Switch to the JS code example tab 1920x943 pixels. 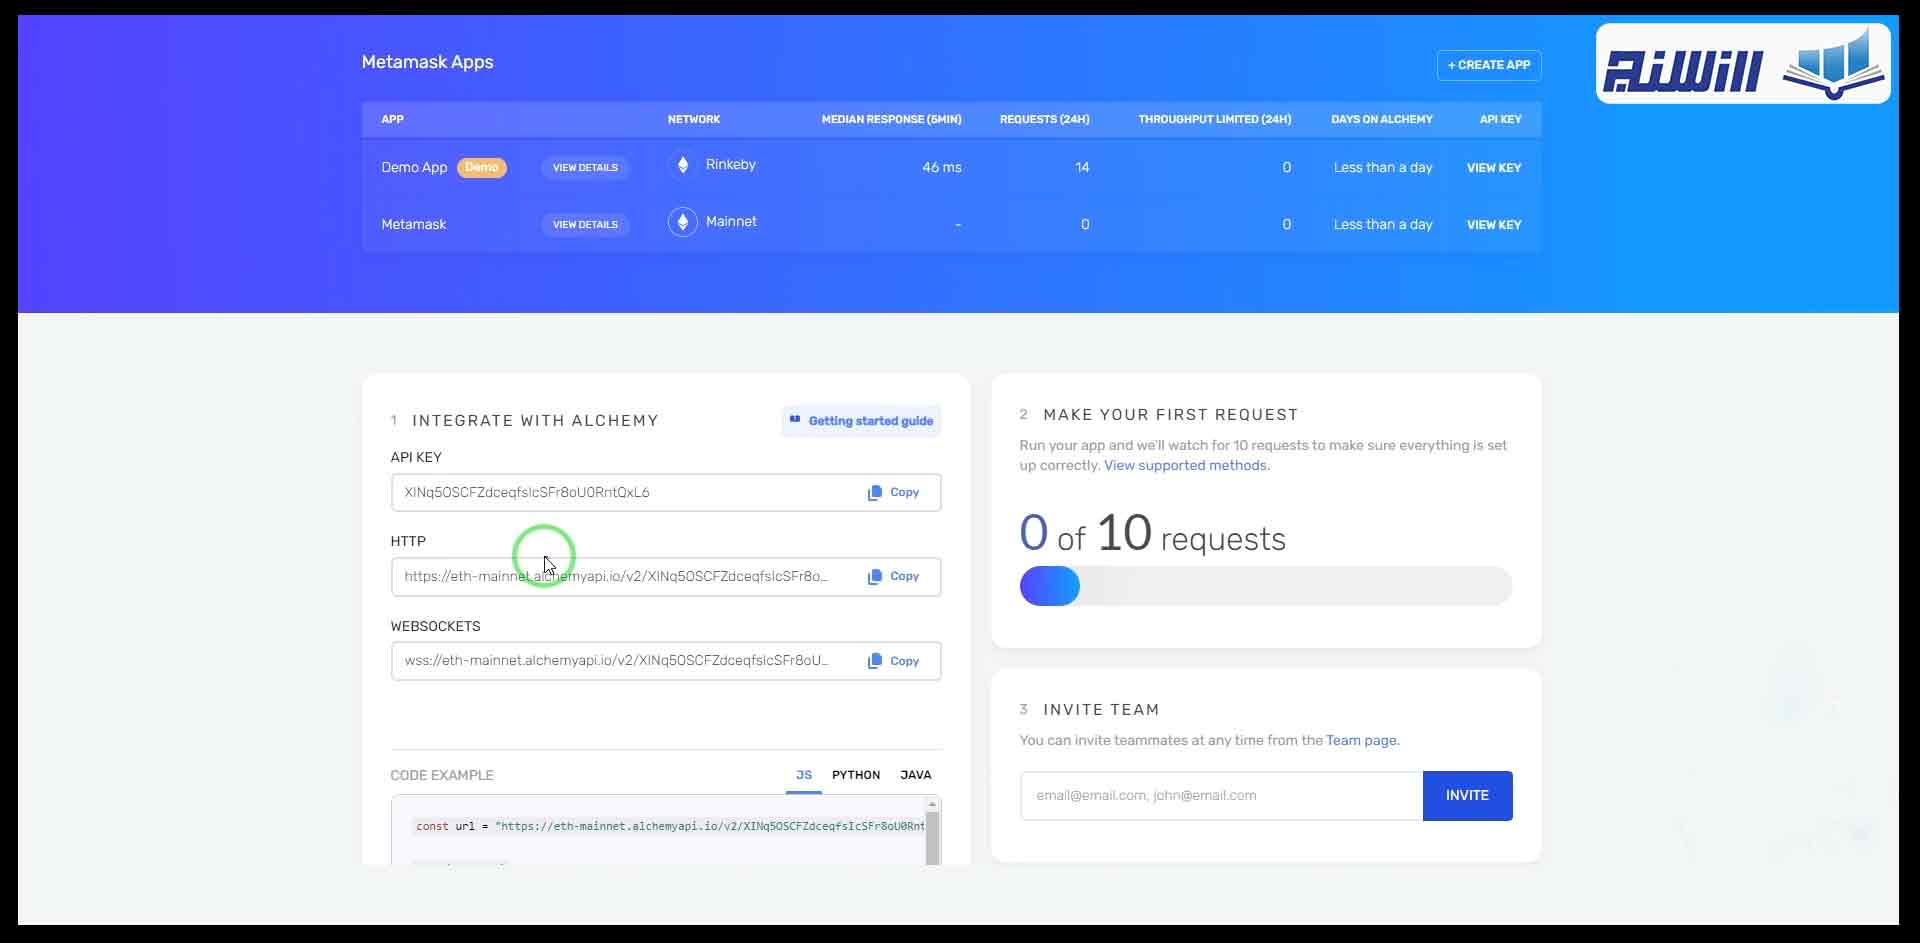(x=804, y=775)
